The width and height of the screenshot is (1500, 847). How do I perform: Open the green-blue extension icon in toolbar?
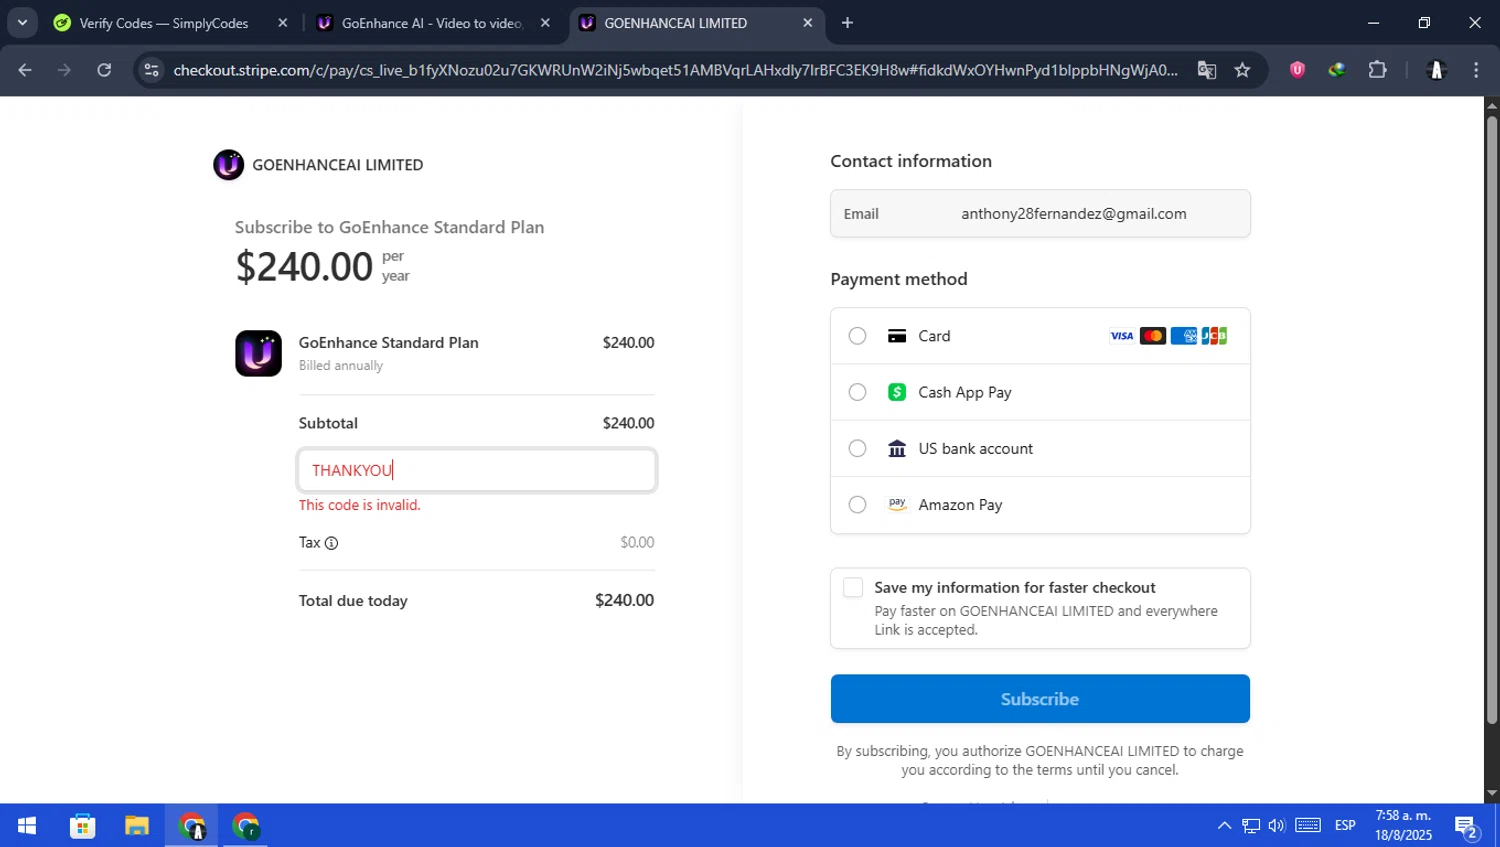click(1337, 70)
